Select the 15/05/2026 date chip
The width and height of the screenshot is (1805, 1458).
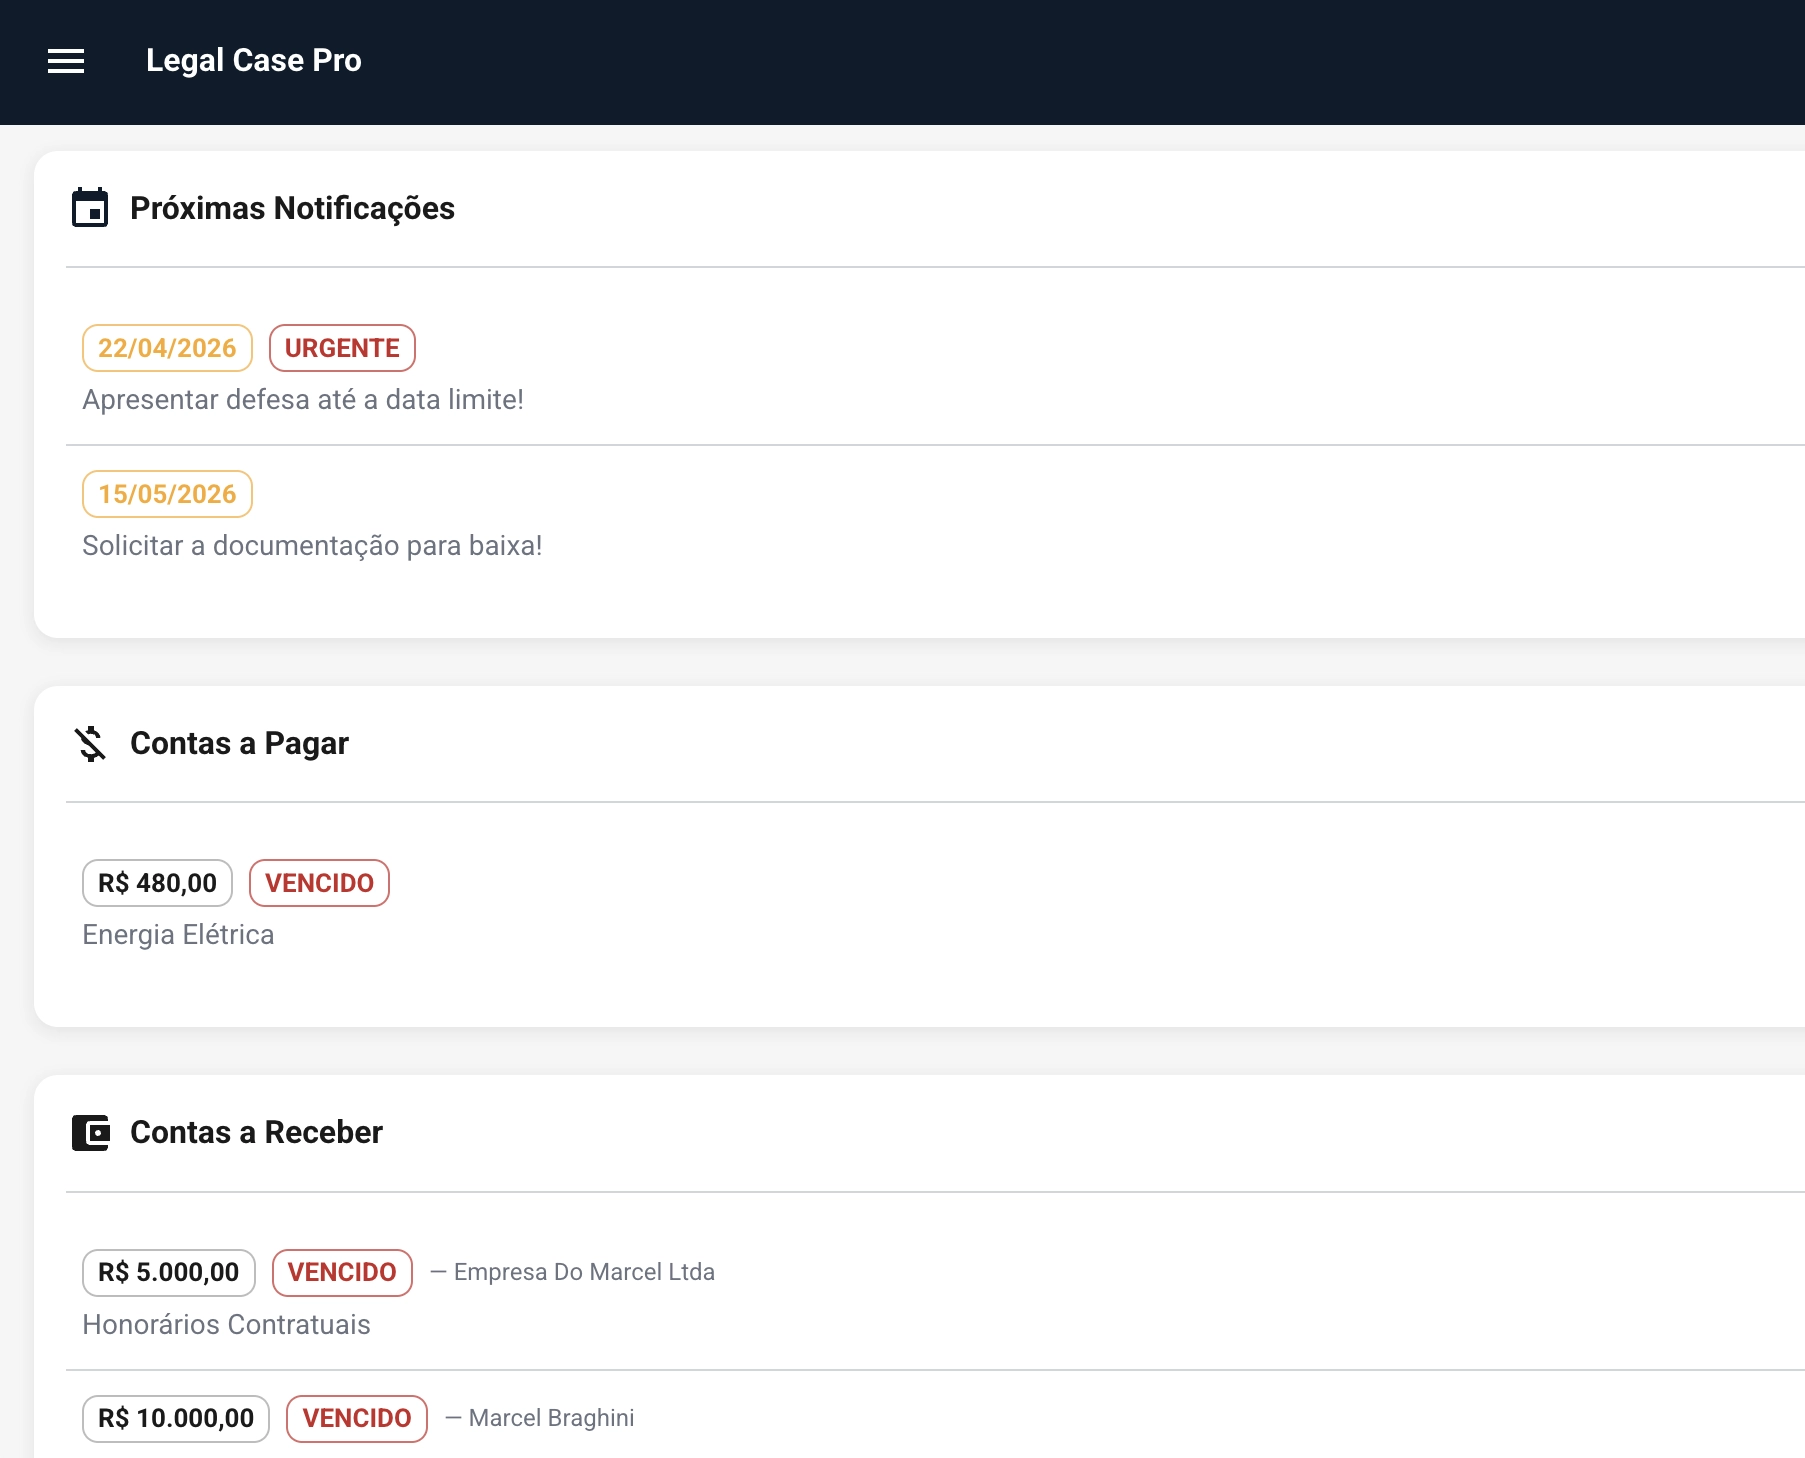(x=167, y=494)
